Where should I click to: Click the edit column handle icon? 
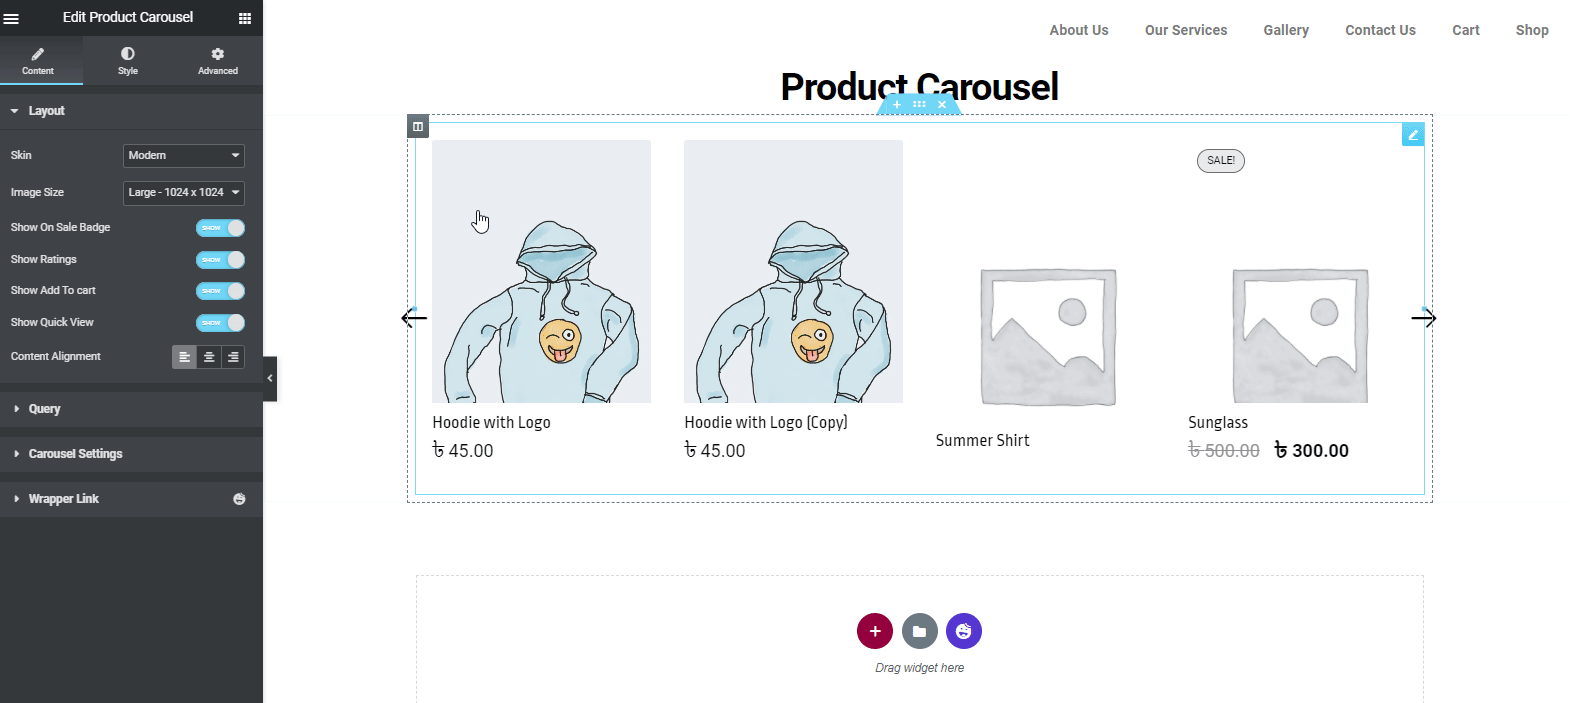coord(418,126)
